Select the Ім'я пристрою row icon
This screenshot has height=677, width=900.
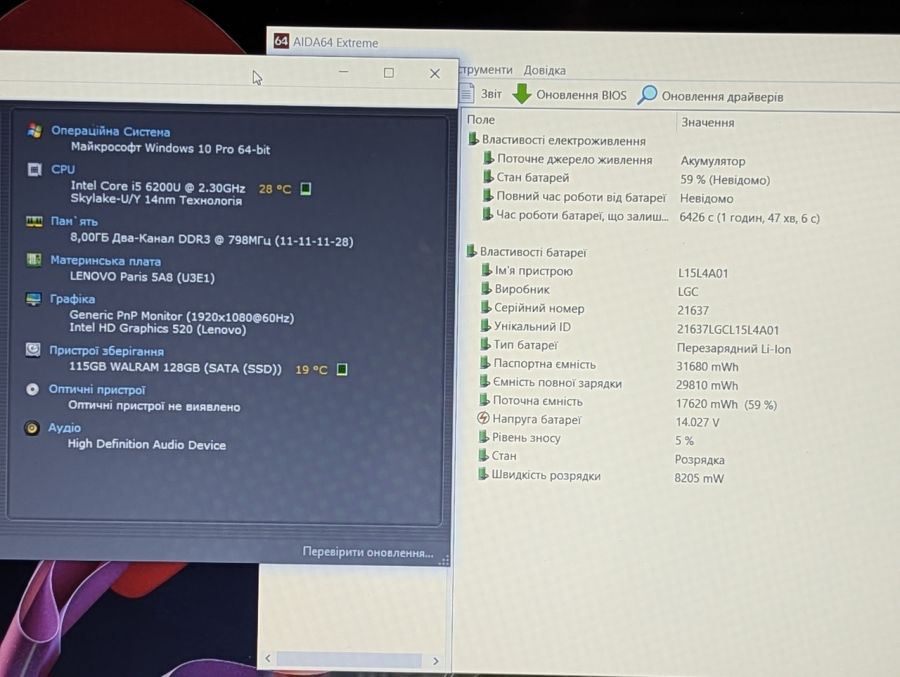pyautogui.click(x=486, y=269)
